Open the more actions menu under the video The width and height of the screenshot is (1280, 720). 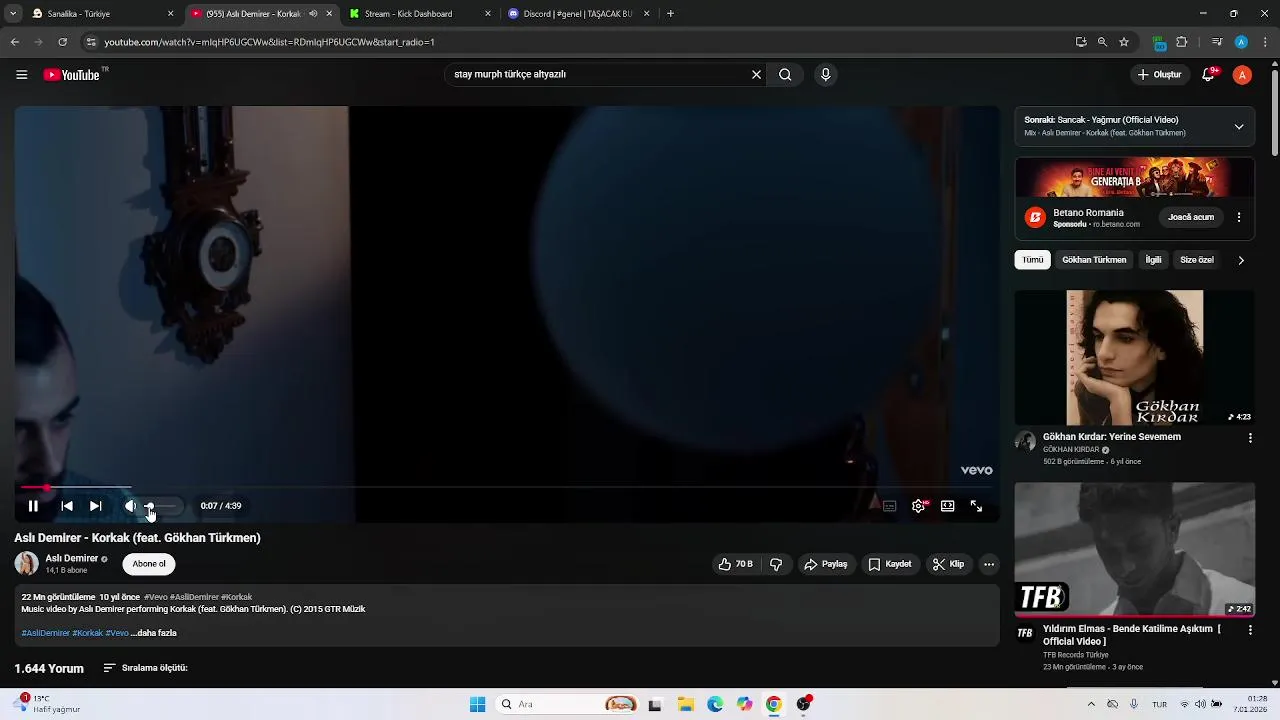pyautogui.click(x=989, y=564)
